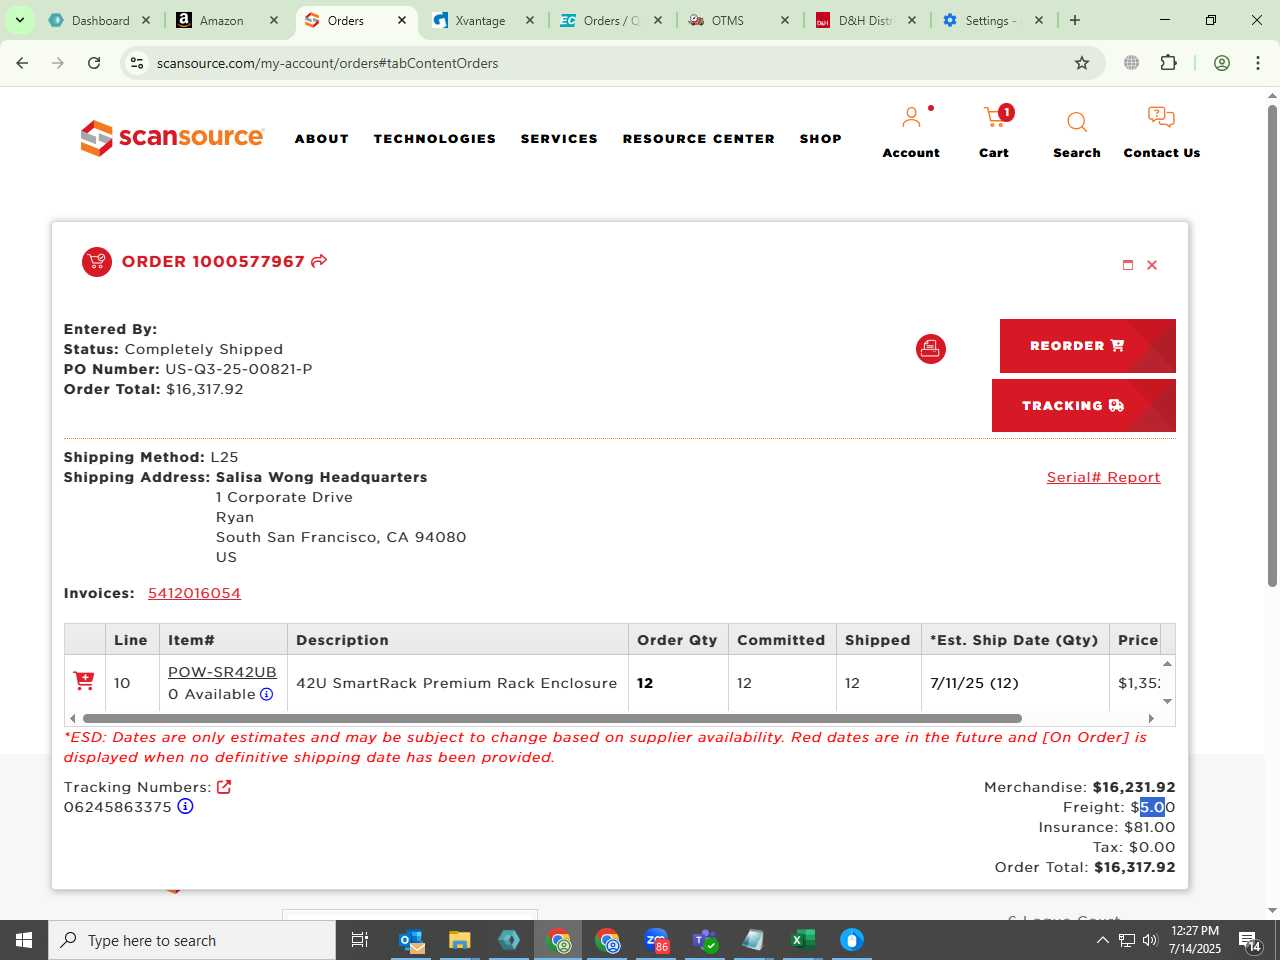1280x960 pixels.
Task: Click table scroll down arrow
Action: (1167, 702)
